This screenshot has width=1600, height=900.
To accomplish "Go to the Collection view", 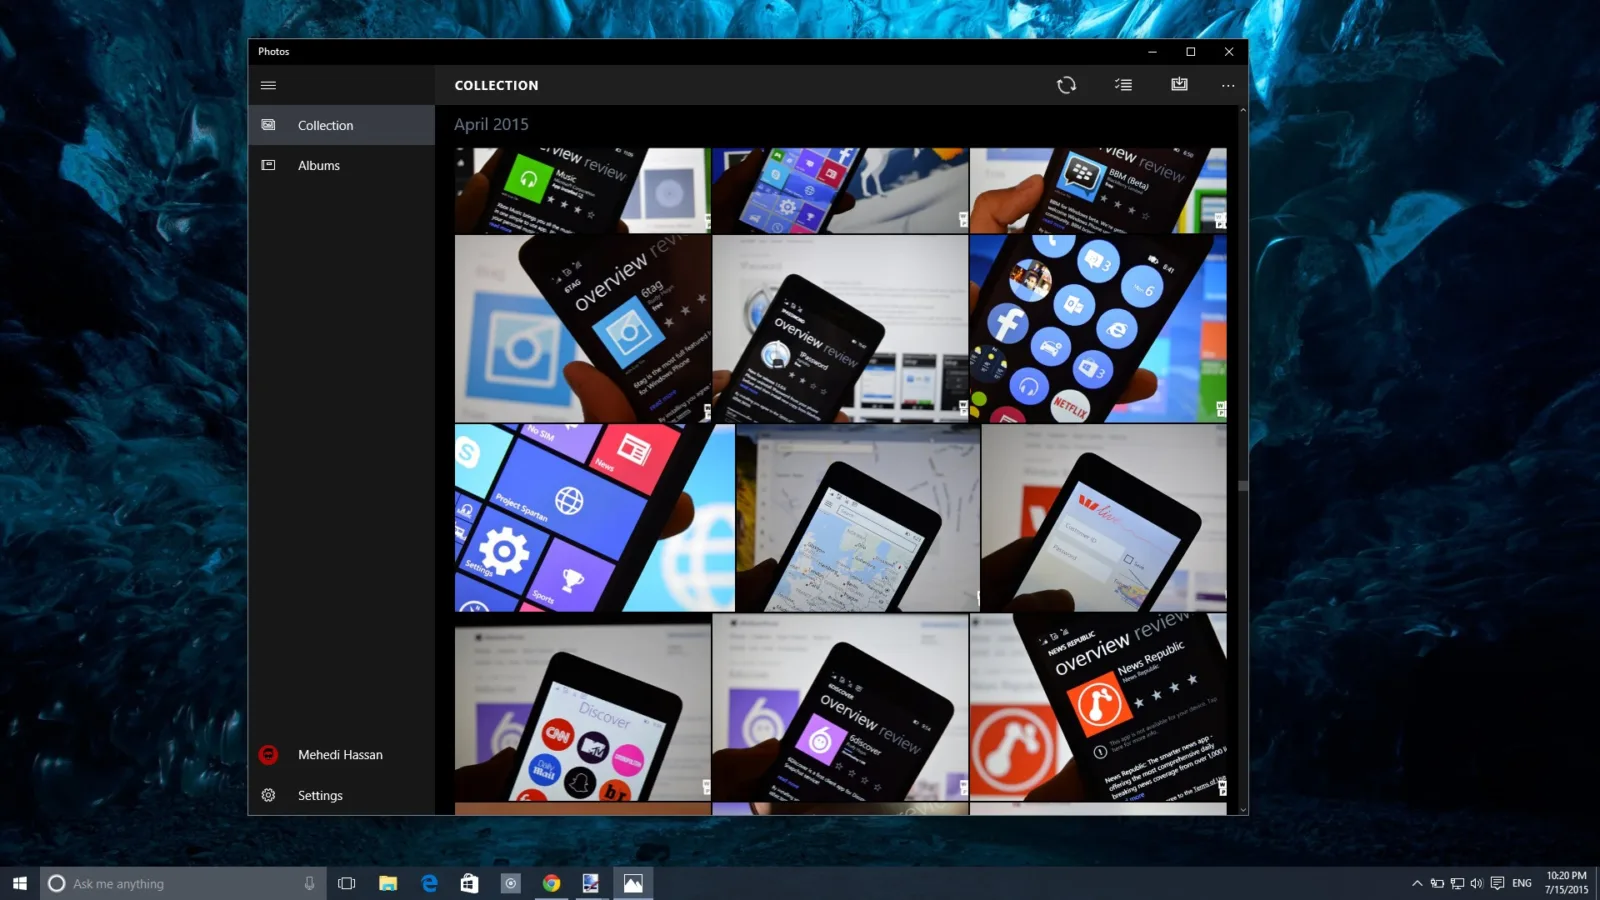I will (341, 125).
